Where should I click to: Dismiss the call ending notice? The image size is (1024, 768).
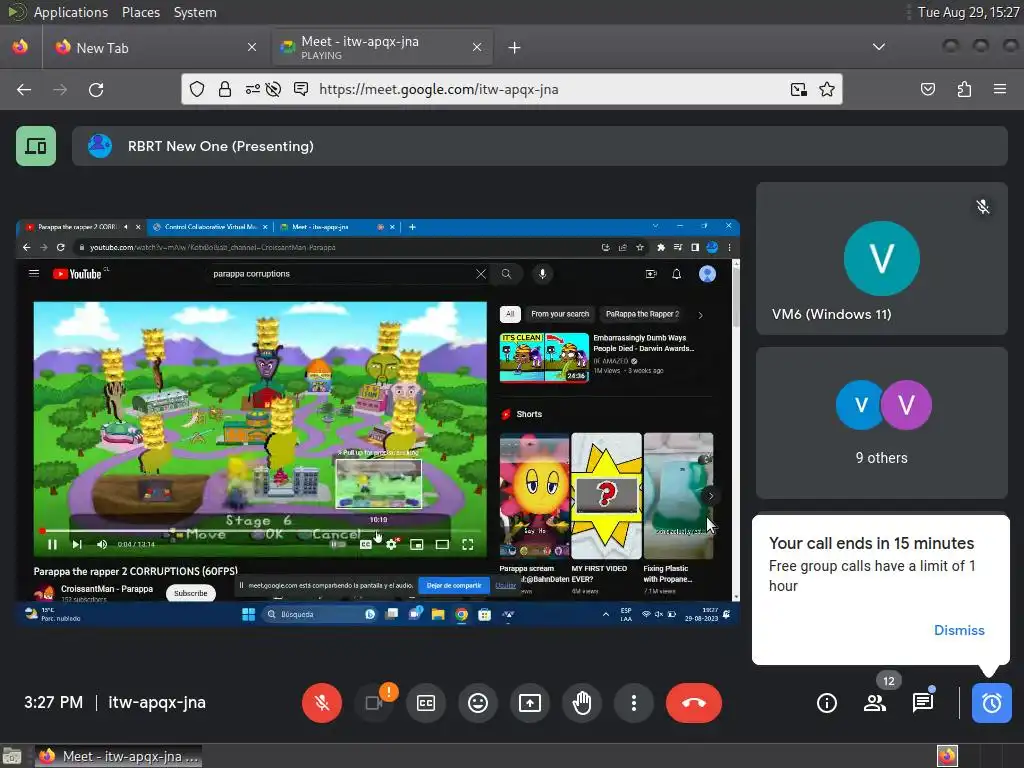point(959,630)
